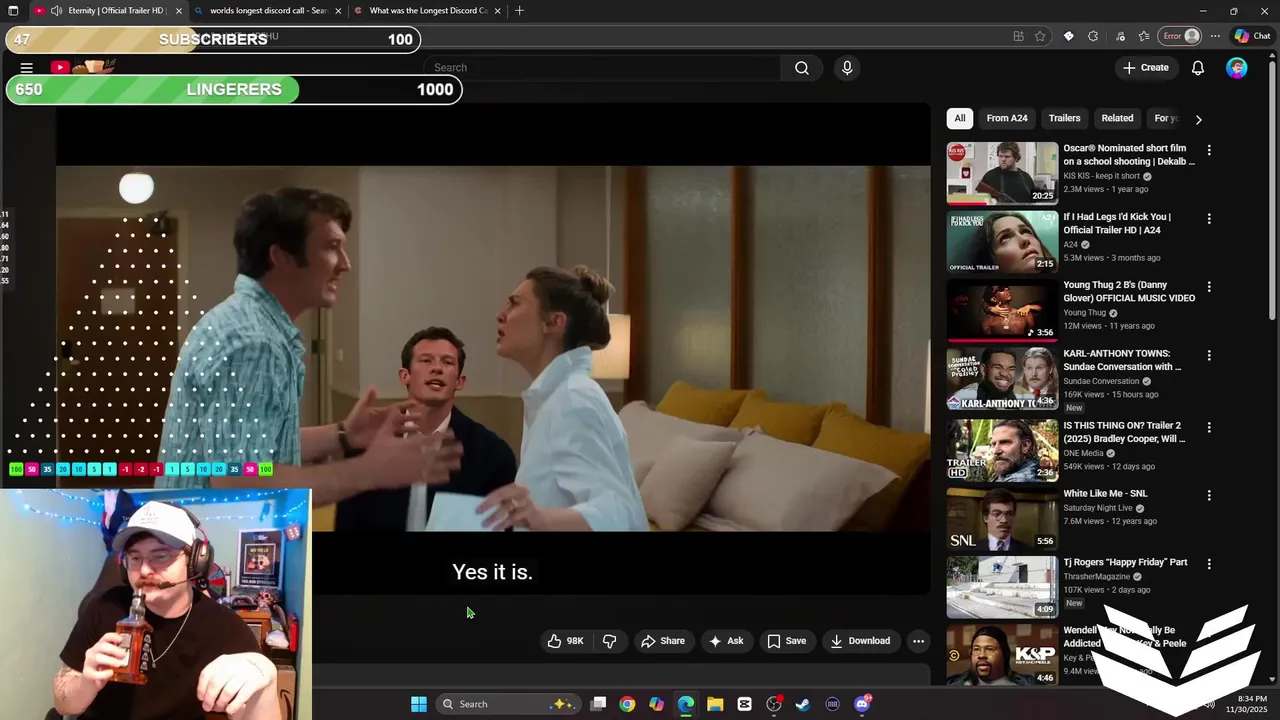The width and height of the screenshot is (1280, 720).
Task: Open File Explorer from the taskbar
Action: coord(715,704)
